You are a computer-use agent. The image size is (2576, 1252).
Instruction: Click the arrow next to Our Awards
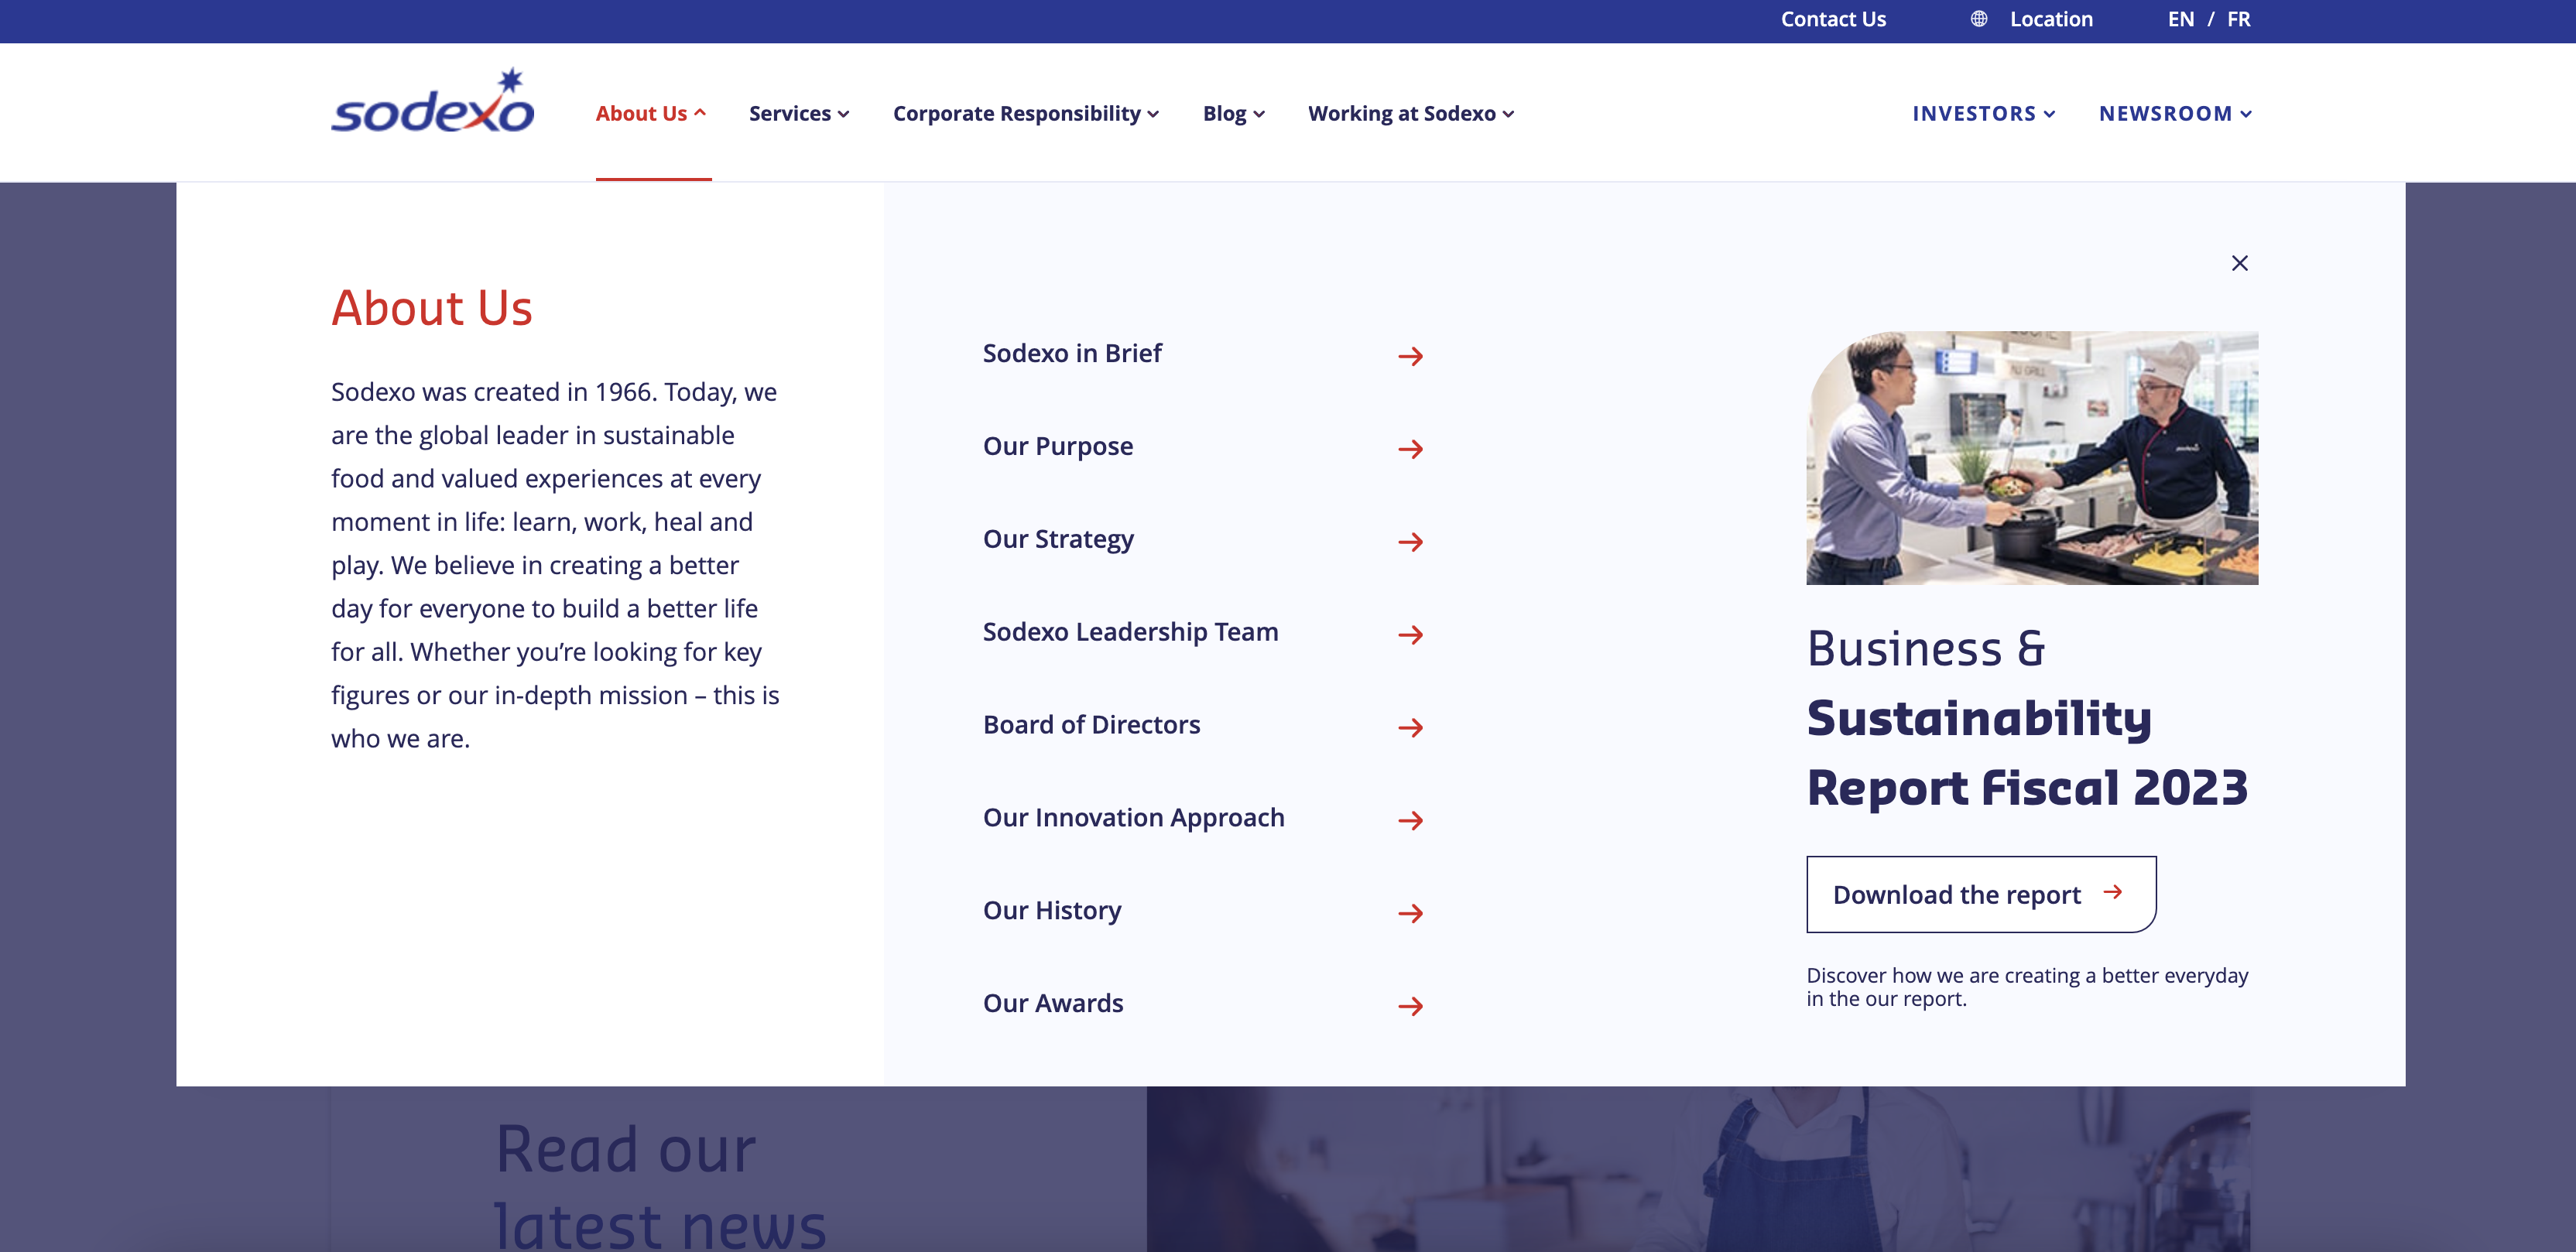1410,1006
